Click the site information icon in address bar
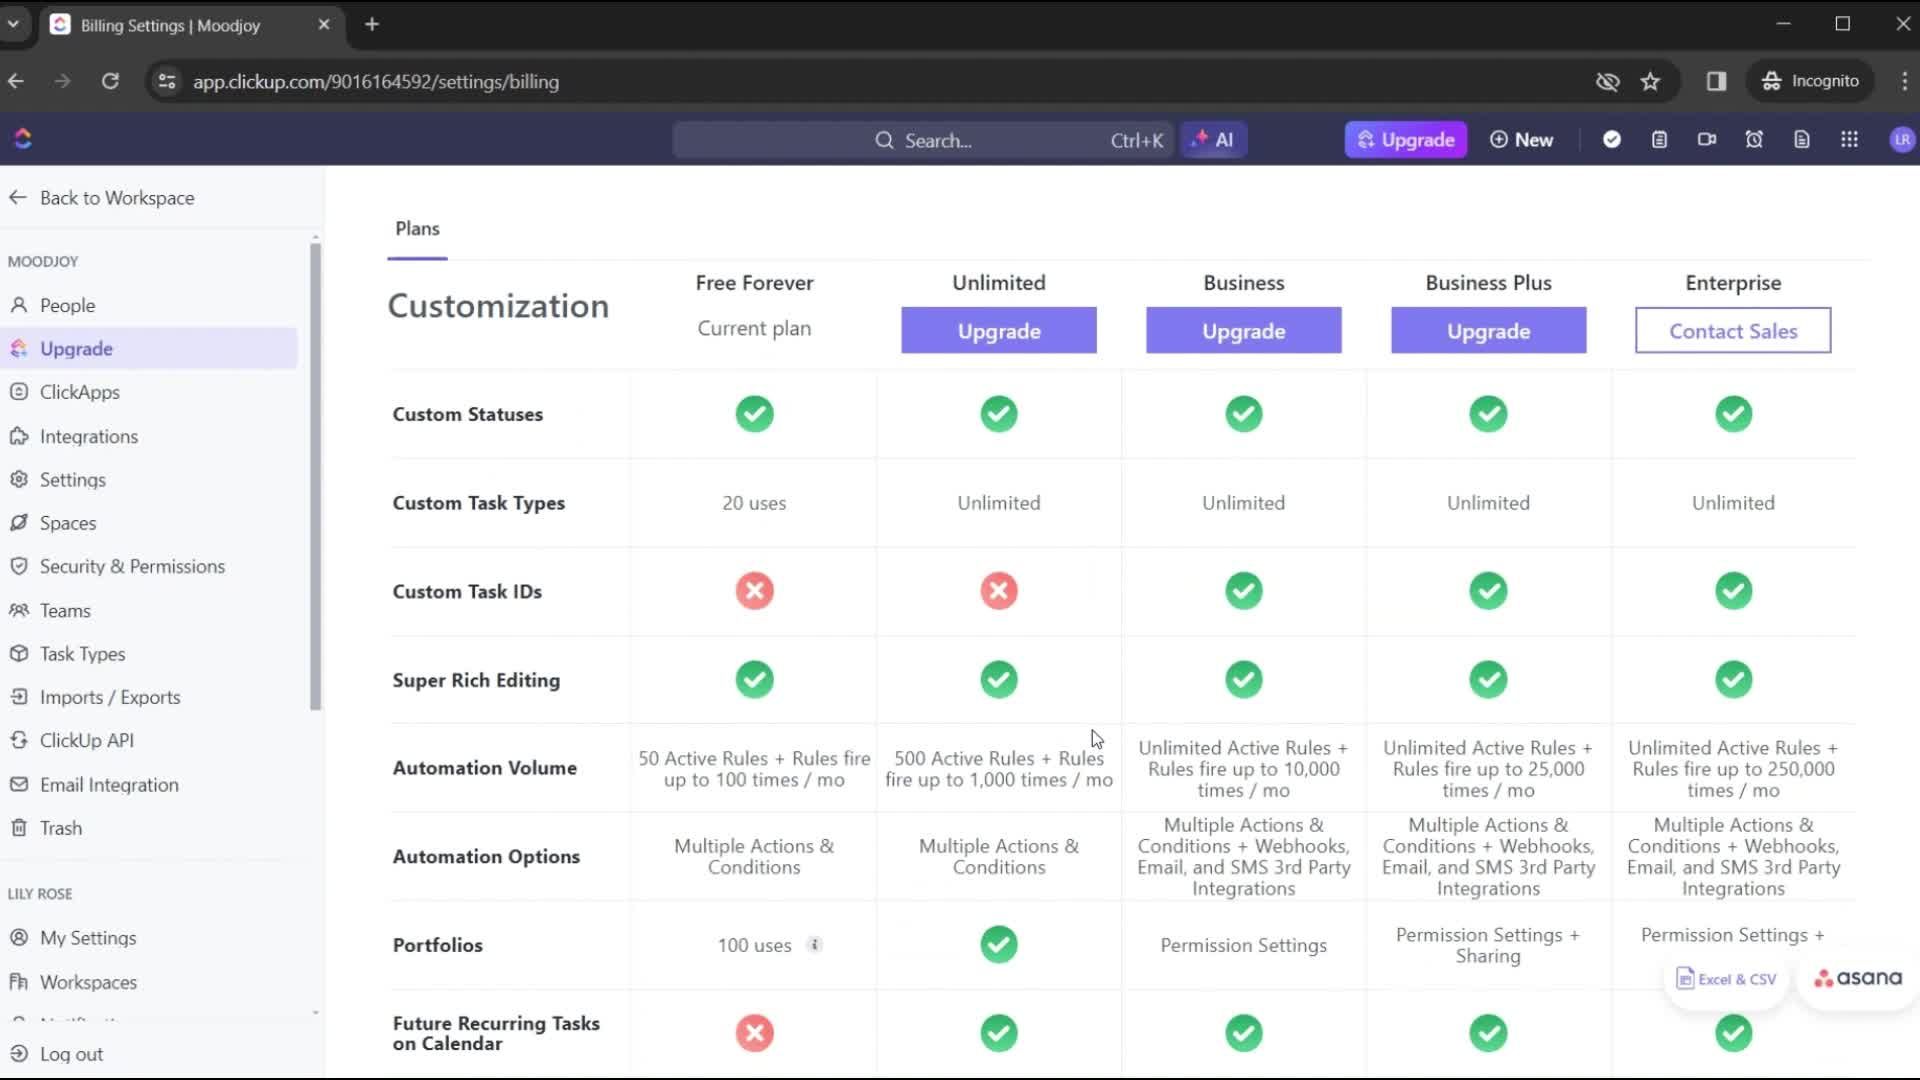The height and width of the screenshot is (1080, 1920). [167, 82]
